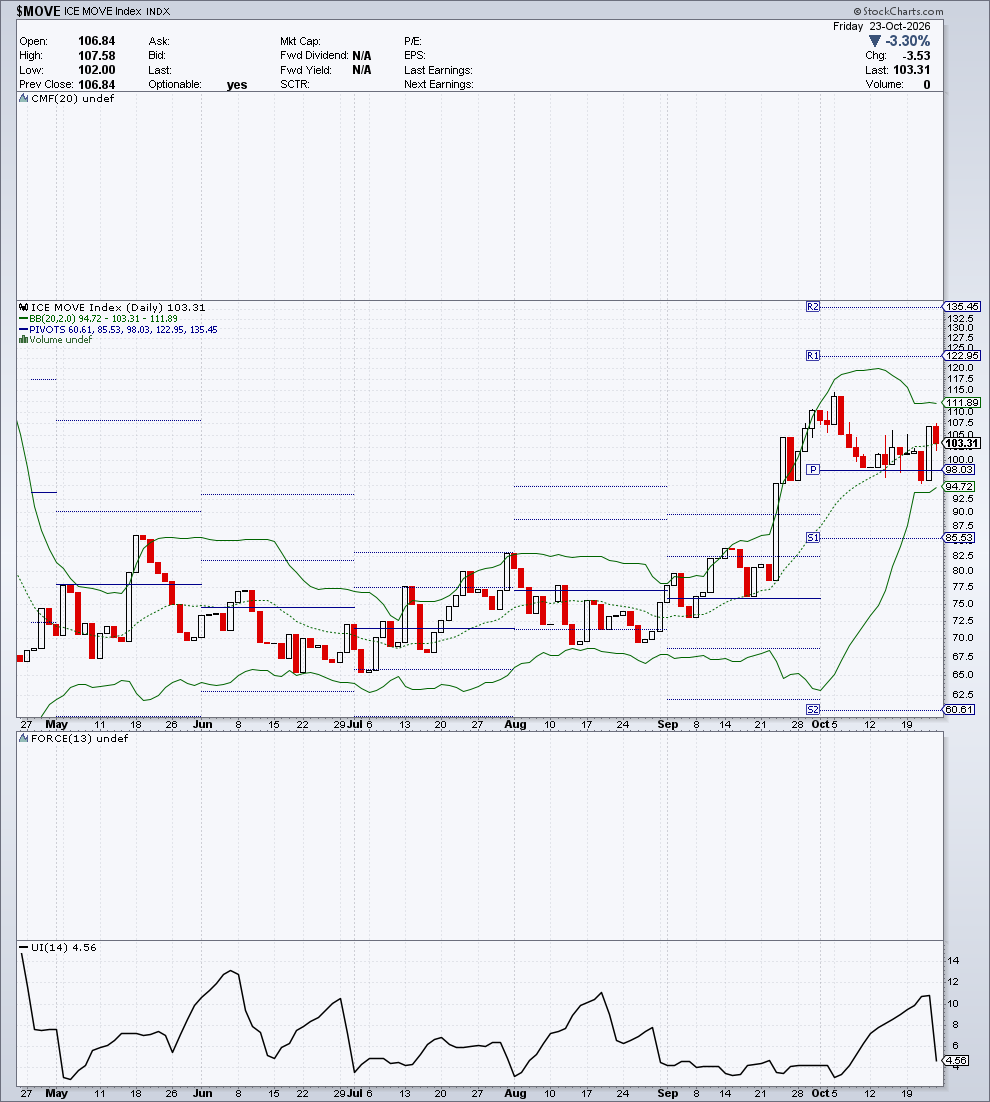
Task: Click the green BB legend line swatch
Action: click(23, 319)
